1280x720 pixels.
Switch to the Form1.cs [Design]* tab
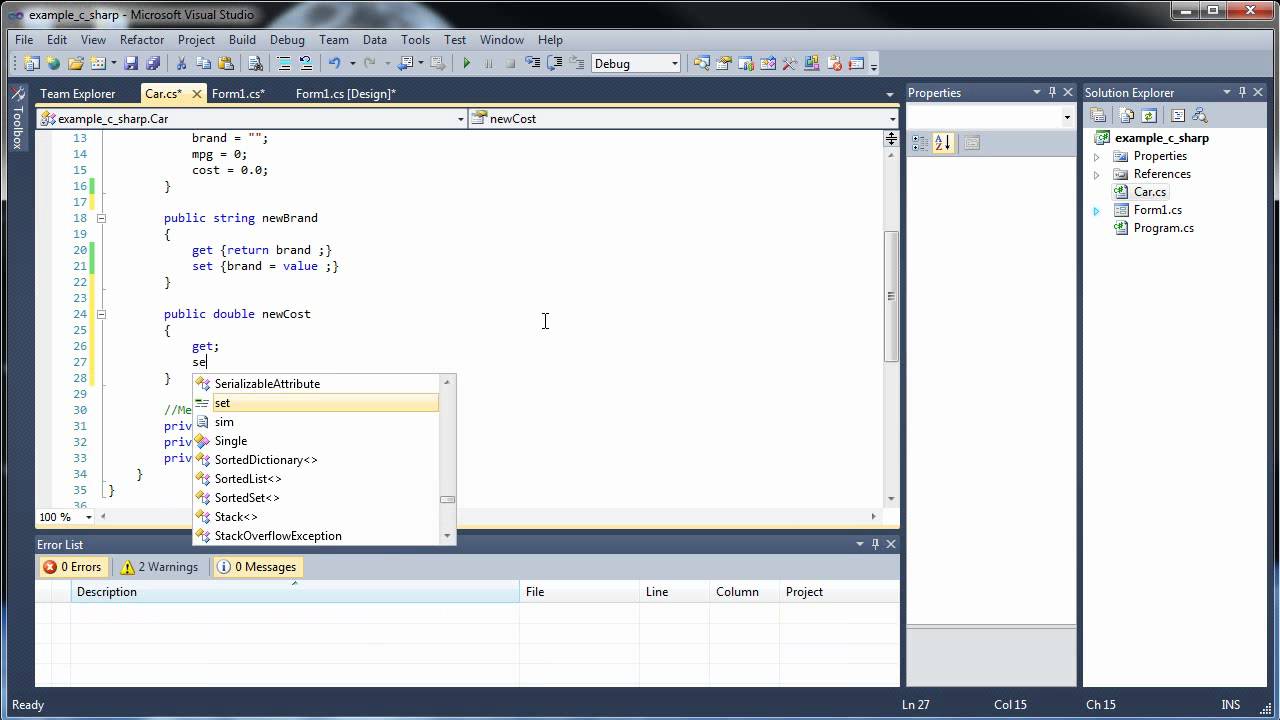point(345,94)
